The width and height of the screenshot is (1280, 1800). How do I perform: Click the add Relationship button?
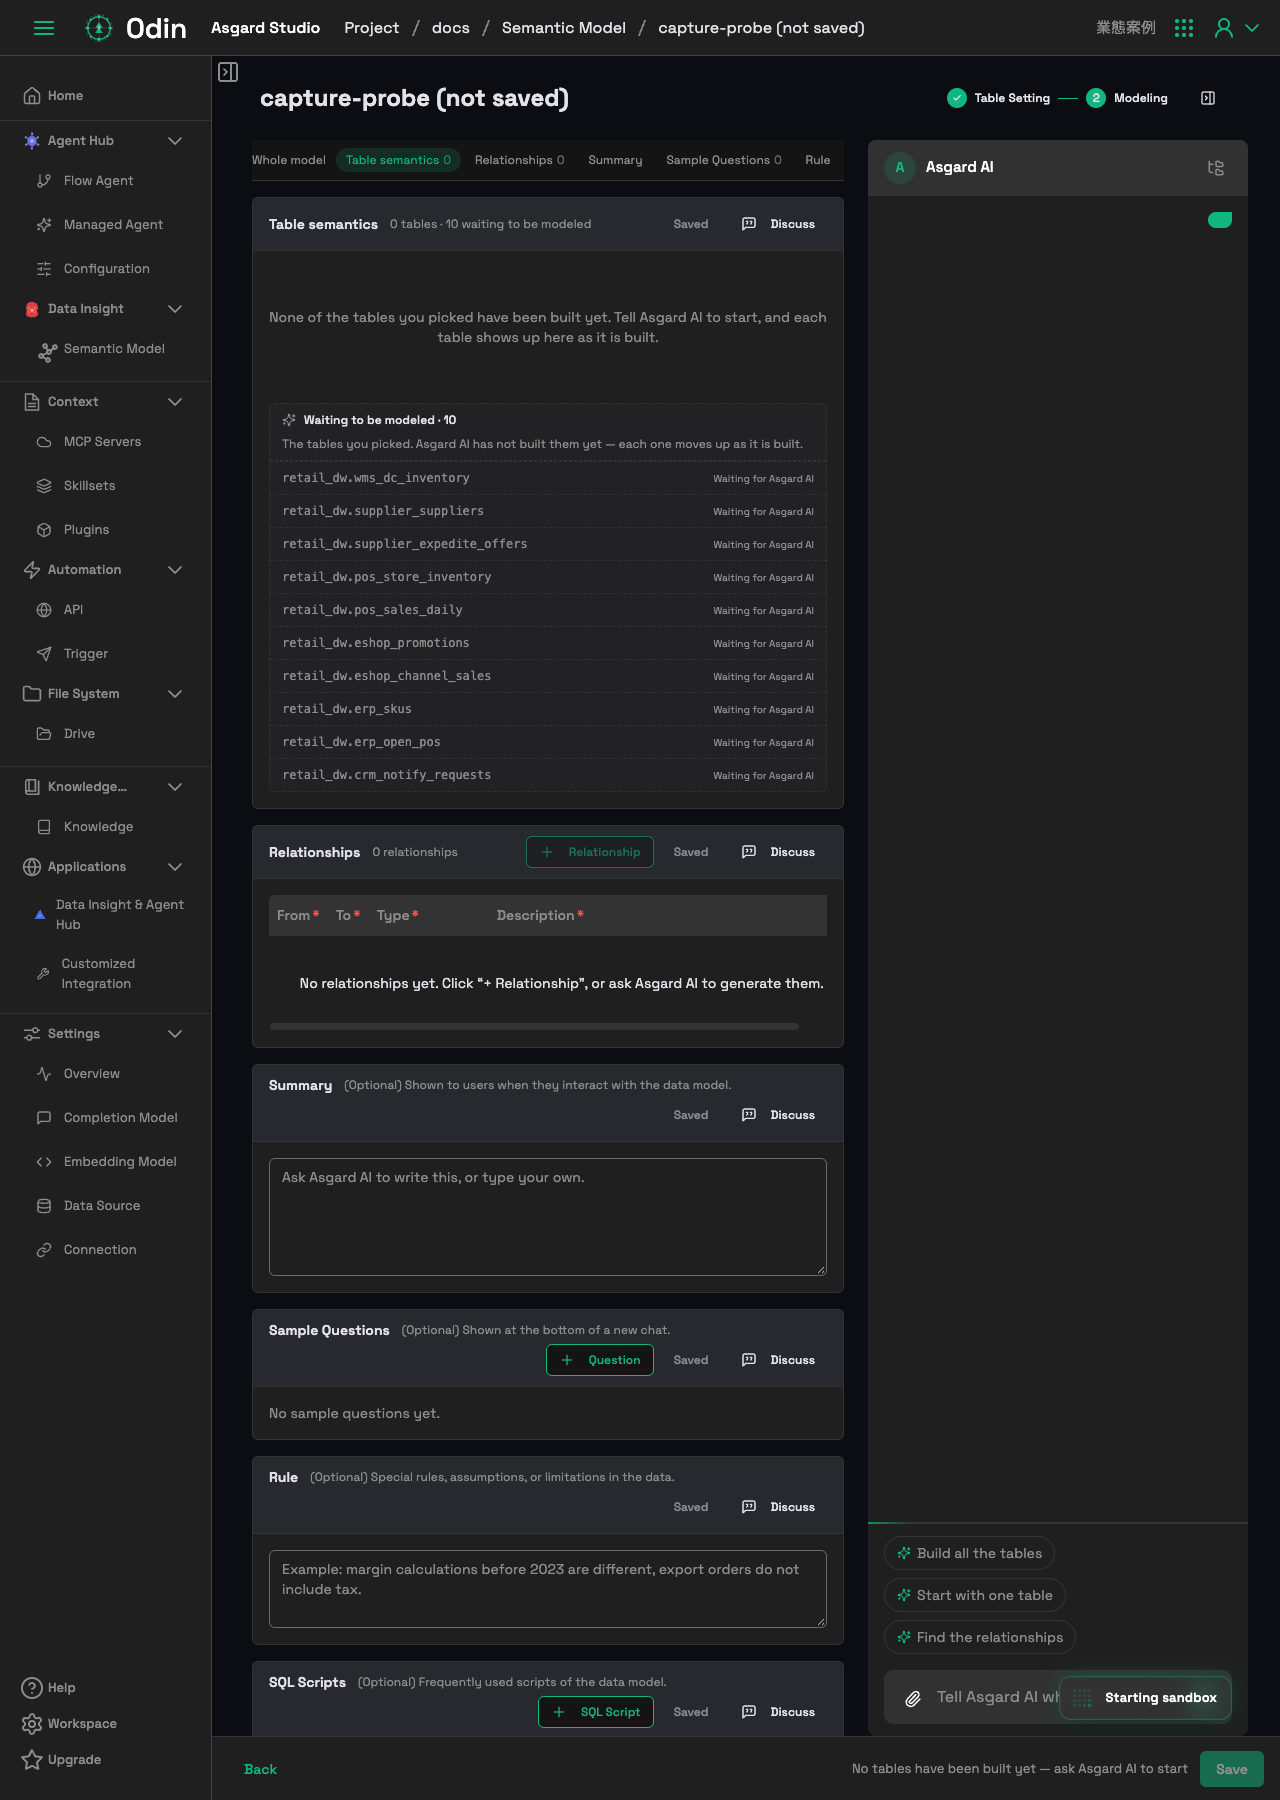pos(590,852)
